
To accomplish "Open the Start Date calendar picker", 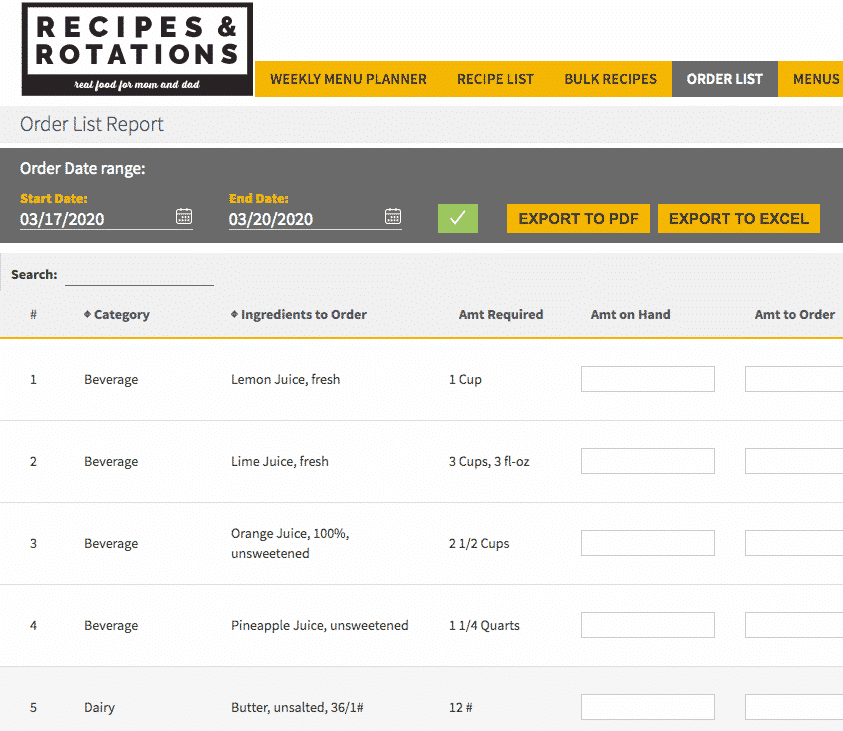I will point(184,217).
